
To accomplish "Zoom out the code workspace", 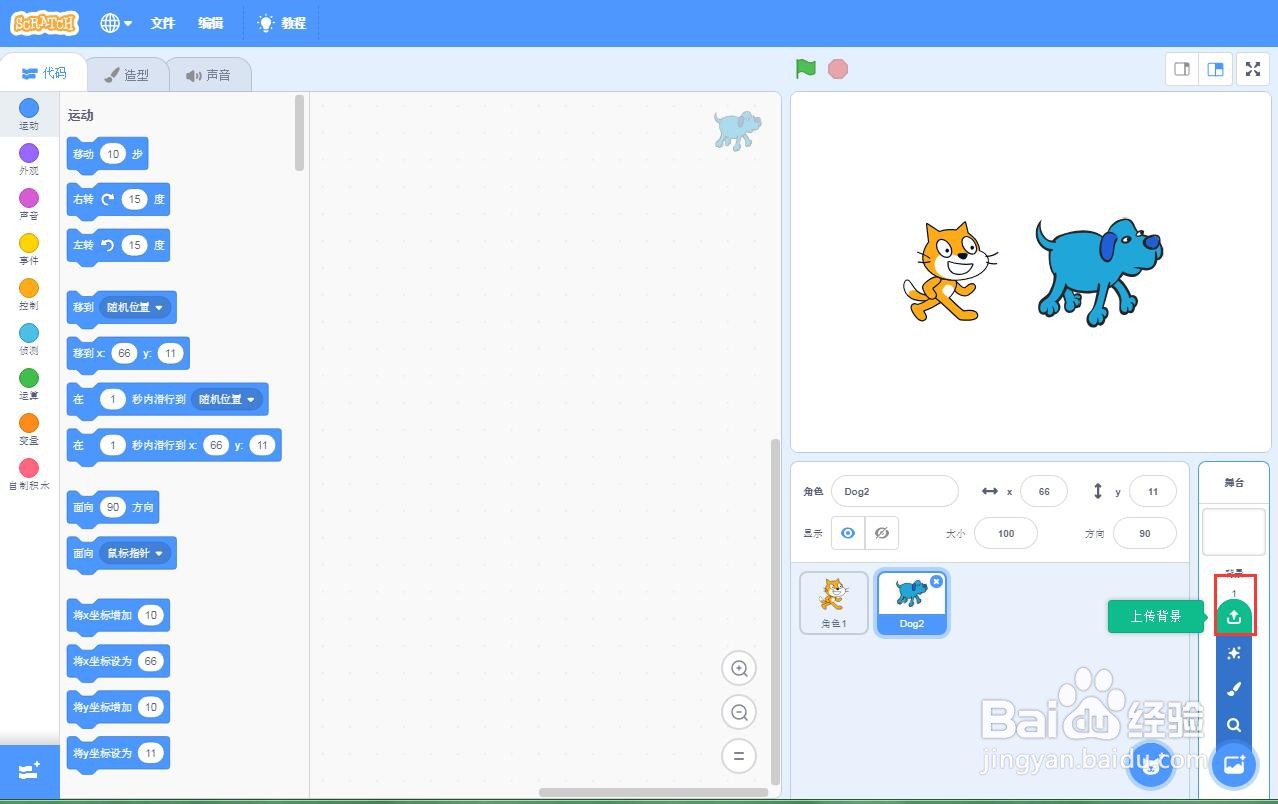I will [739, 712].
